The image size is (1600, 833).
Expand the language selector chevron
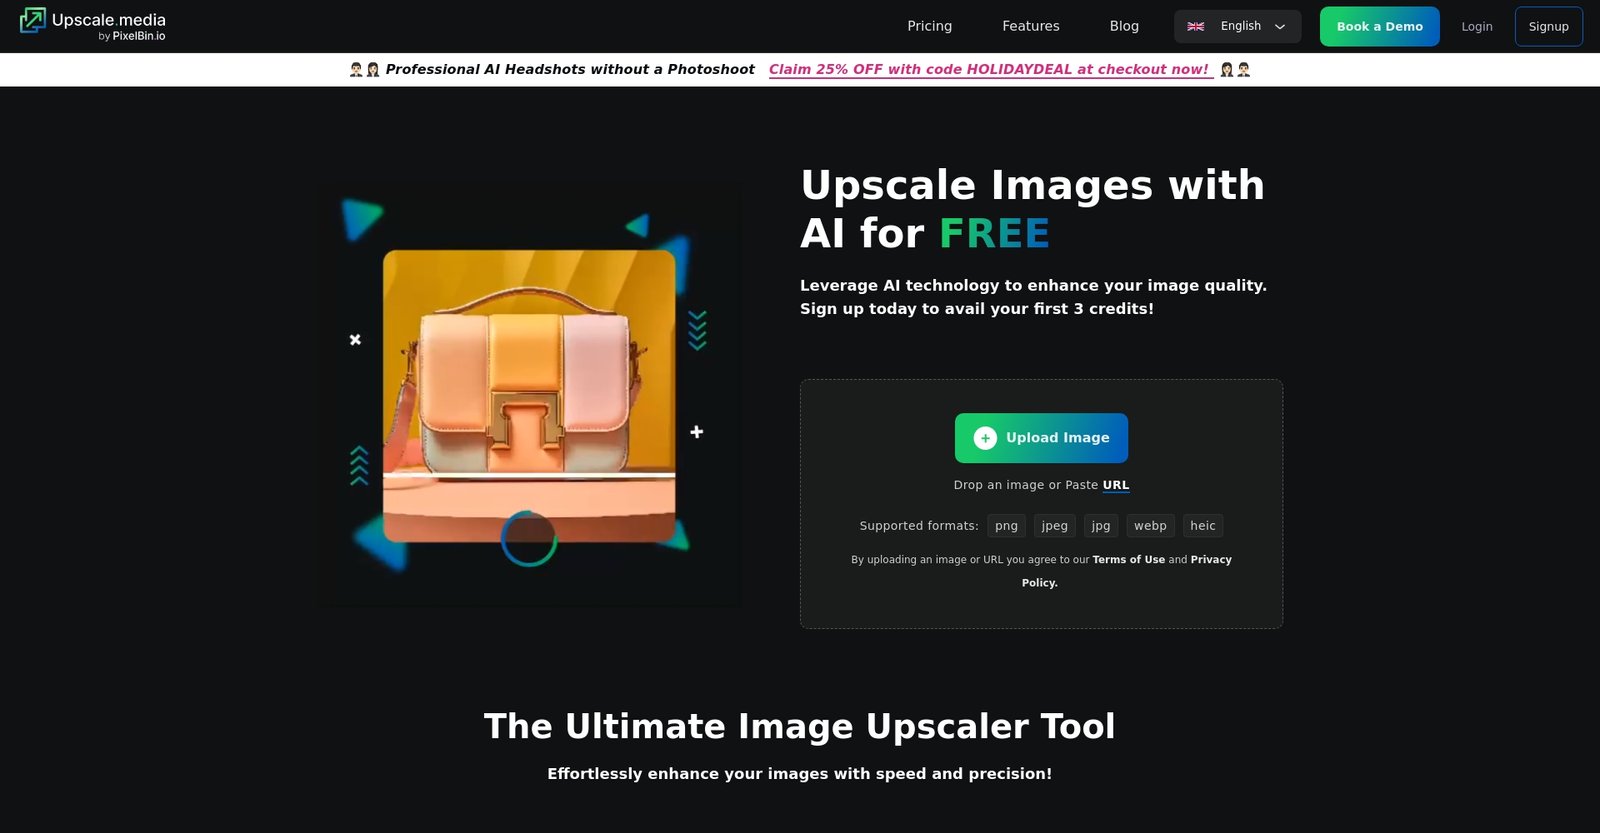[1280, 27]
